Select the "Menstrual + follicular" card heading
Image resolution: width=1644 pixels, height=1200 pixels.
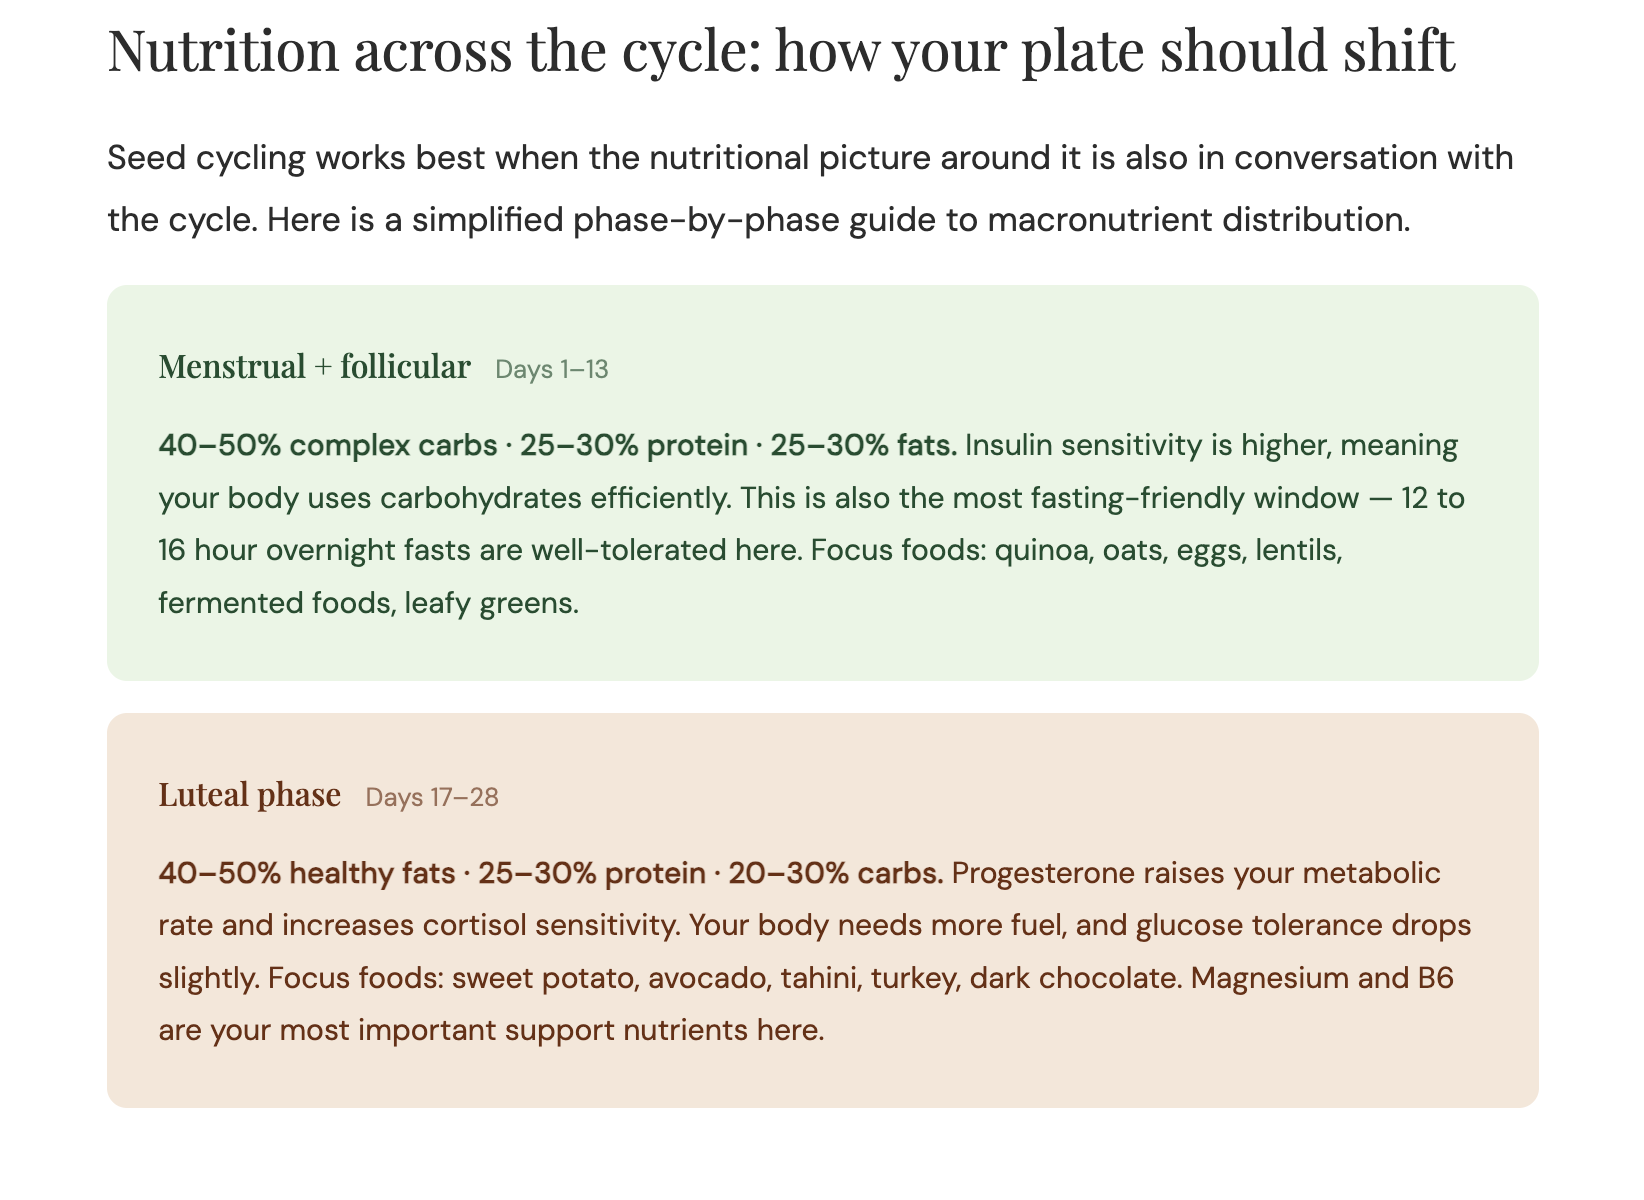(314, 367)
